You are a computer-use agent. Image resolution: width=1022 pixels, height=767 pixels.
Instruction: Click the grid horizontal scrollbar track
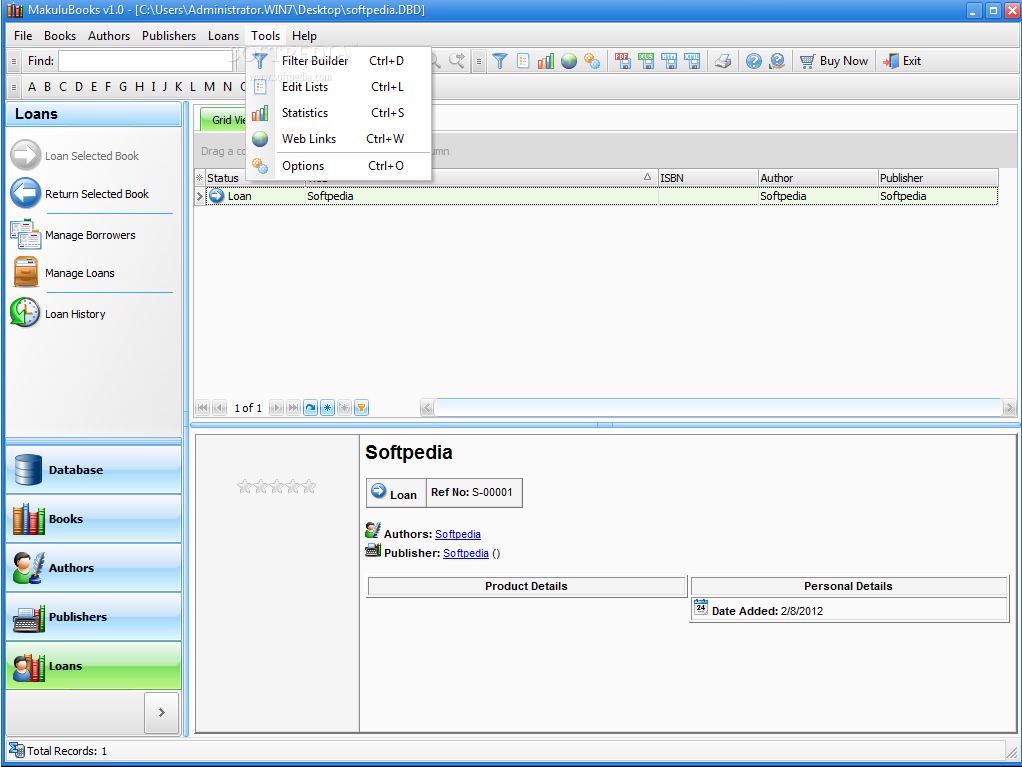coord(718,408)
